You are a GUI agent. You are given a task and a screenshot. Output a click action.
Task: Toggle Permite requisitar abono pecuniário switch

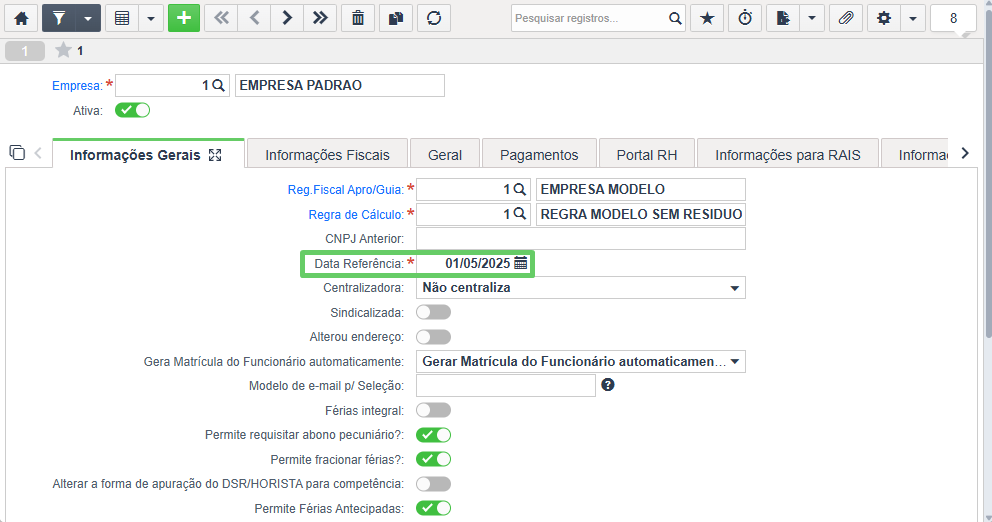(x=433, y=435)
